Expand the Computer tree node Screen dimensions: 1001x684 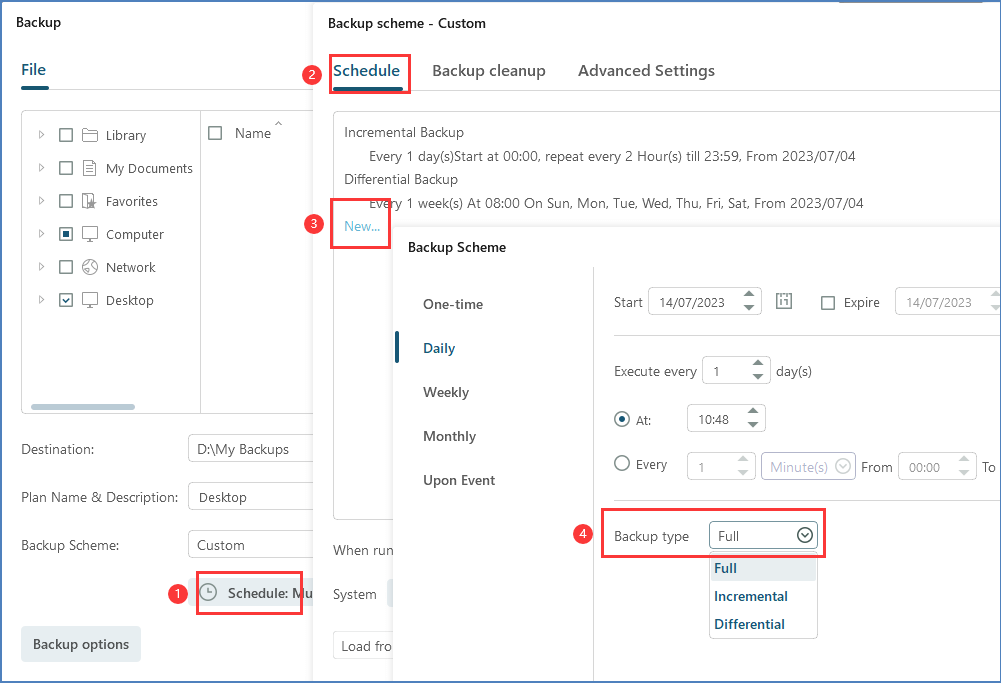coord(41,234)
